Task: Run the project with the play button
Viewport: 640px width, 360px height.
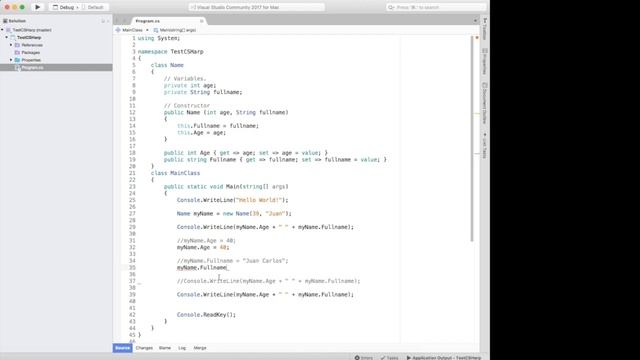Action: pos(37,7)
